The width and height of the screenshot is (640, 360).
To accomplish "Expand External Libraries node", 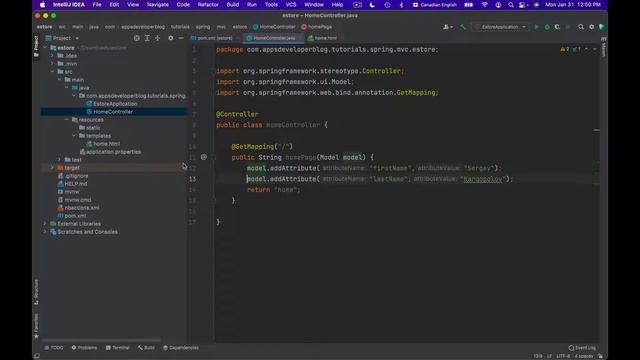I will click(45, 224).
